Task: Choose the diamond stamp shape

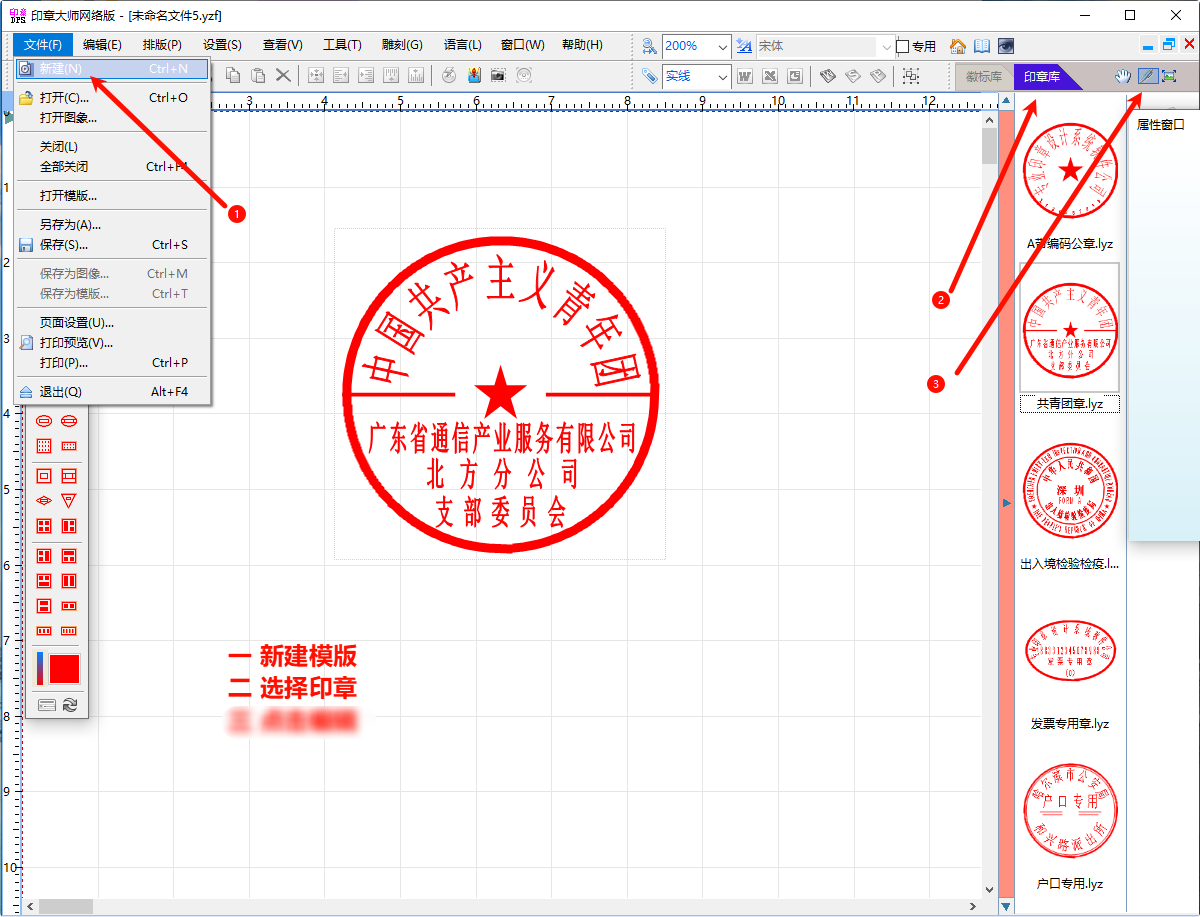Action: click(x=44, y=500)
